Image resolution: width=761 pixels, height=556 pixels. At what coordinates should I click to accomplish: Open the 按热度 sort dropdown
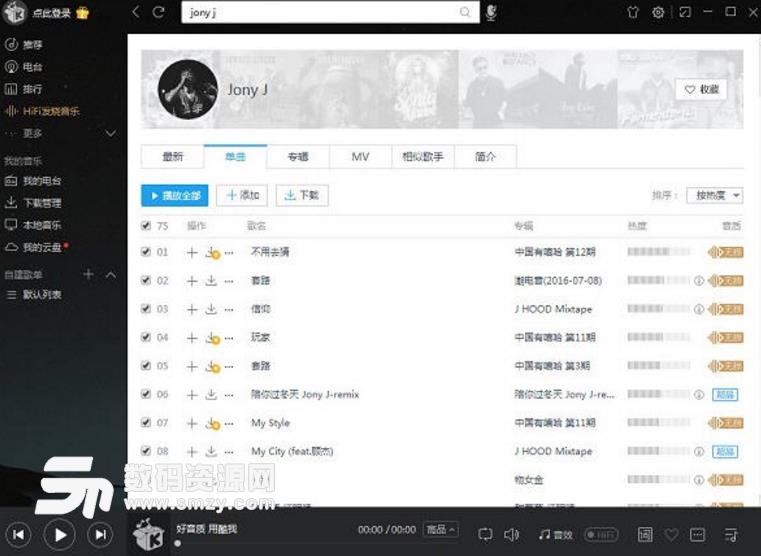[x=714, y=196]
